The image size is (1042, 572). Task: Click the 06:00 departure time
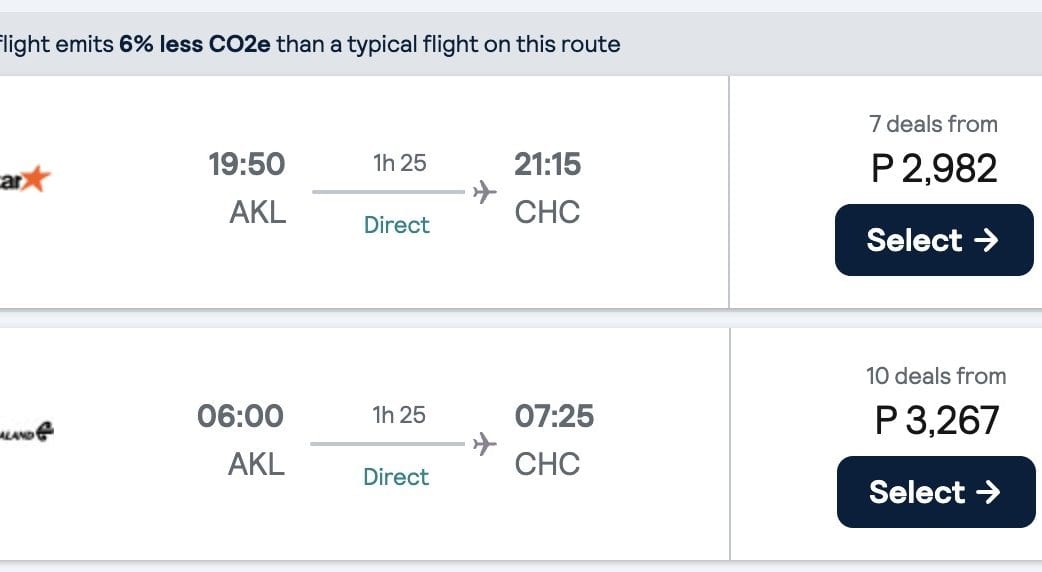tap(240, 416)
